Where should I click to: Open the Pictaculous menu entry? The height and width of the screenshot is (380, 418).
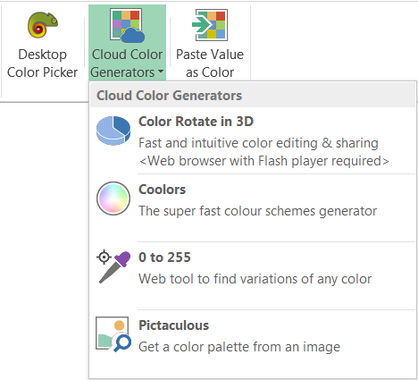[253, 344]
